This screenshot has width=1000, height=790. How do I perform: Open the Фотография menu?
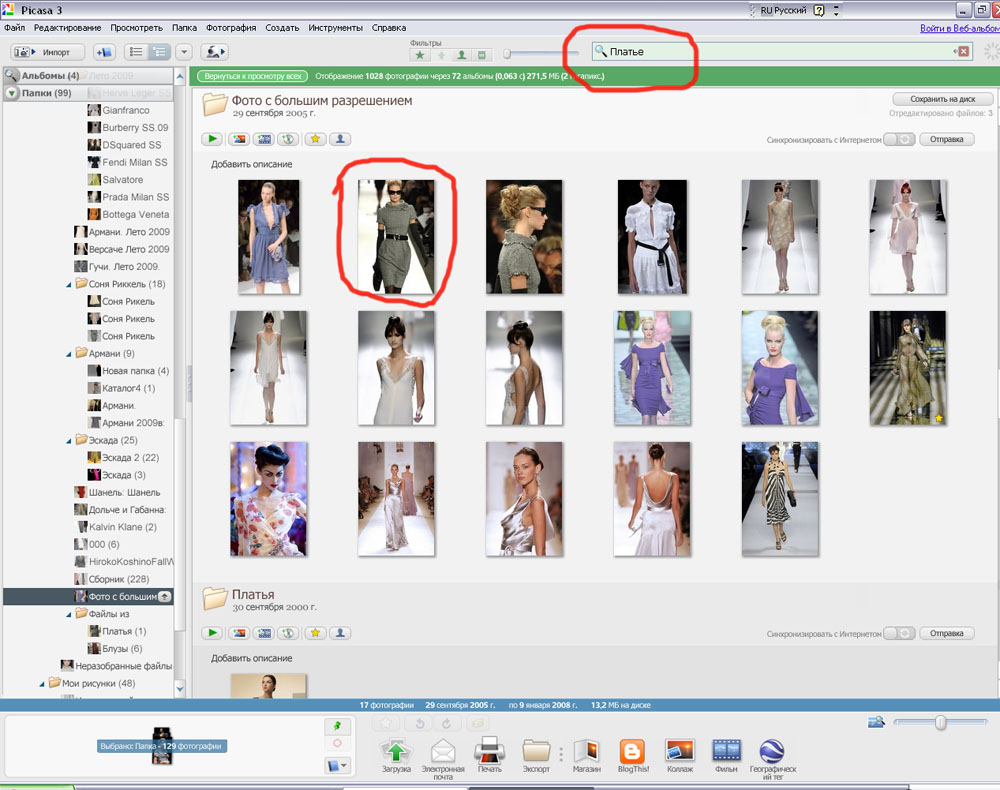coord(233,28)
